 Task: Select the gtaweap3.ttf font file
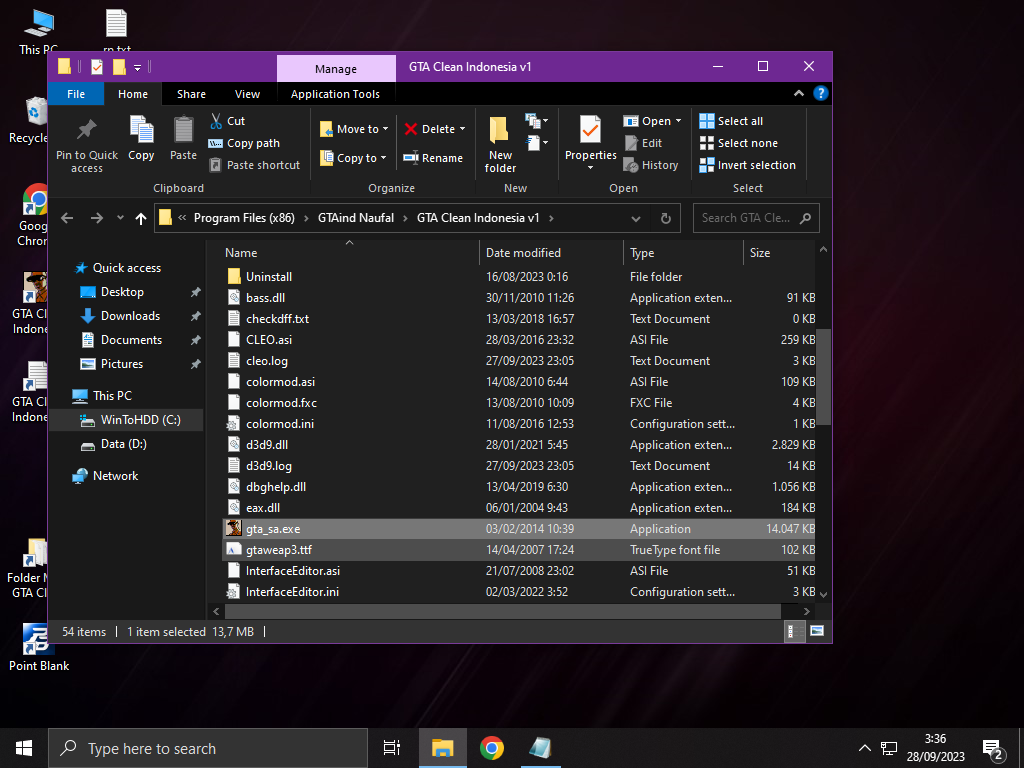pyautogui.click(x=519, y=550)
